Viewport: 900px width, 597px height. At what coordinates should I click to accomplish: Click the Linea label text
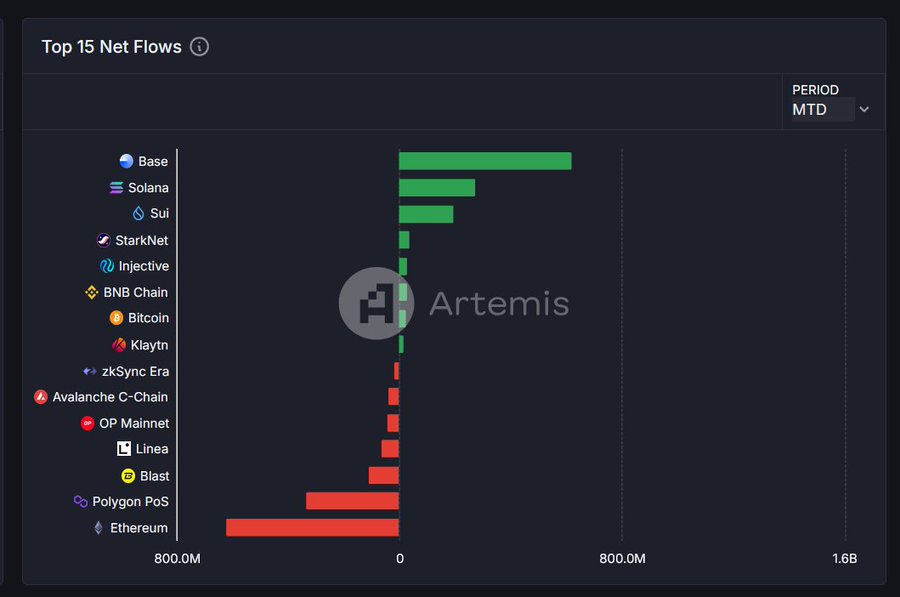pyautogui.click(x=152, y=448)
